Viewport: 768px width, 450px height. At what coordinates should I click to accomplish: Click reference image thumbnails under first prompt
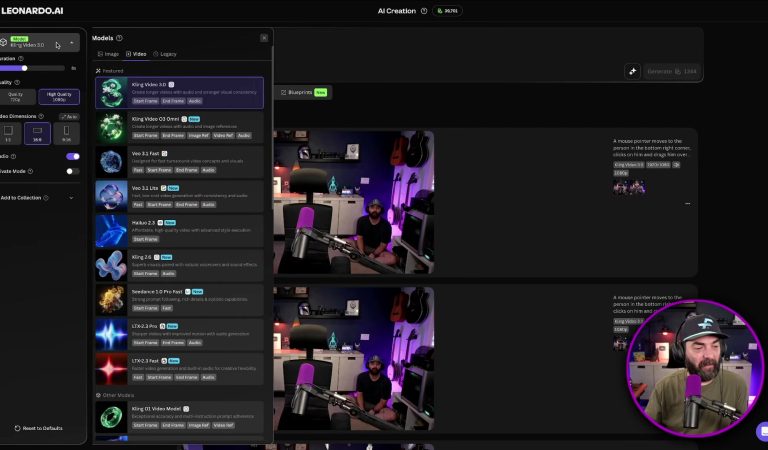pyautogui.click(x=629, y=187)
